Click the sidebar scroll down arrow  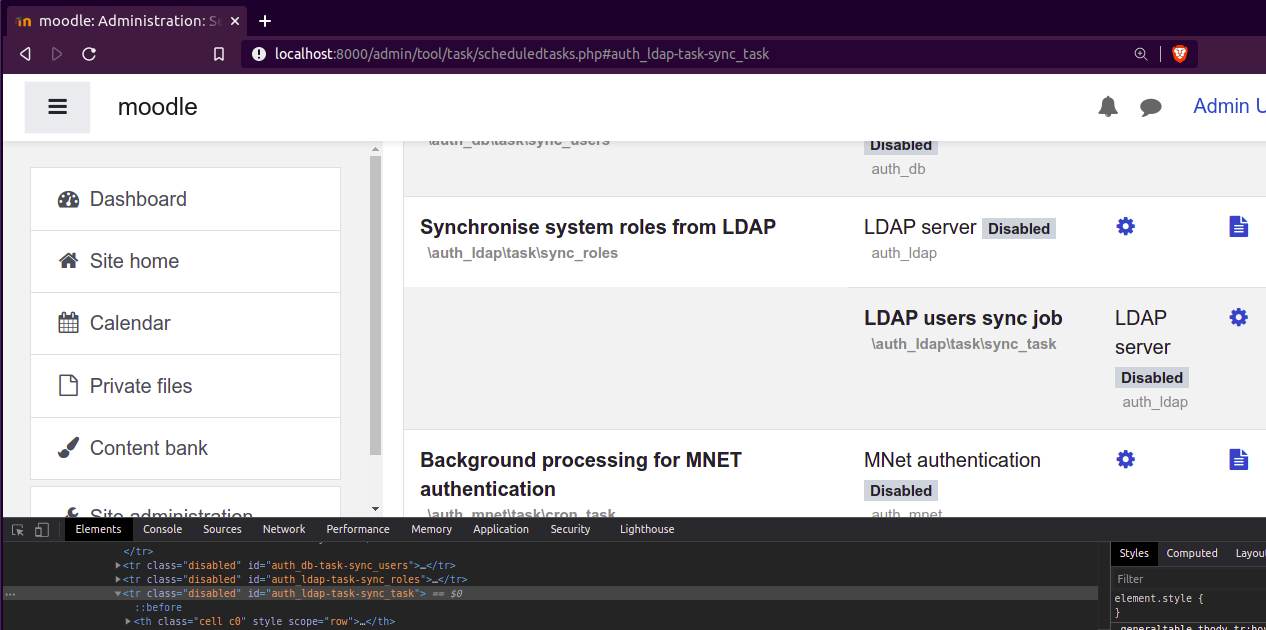coord(375,509)
